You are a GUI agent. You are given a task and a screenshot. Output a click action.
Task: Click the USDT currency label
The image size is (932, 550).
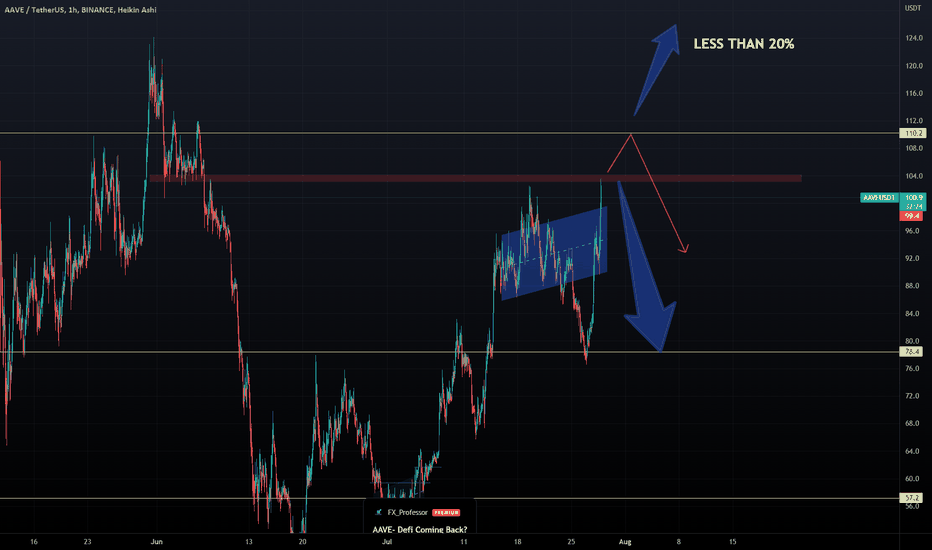coord(913,8)
